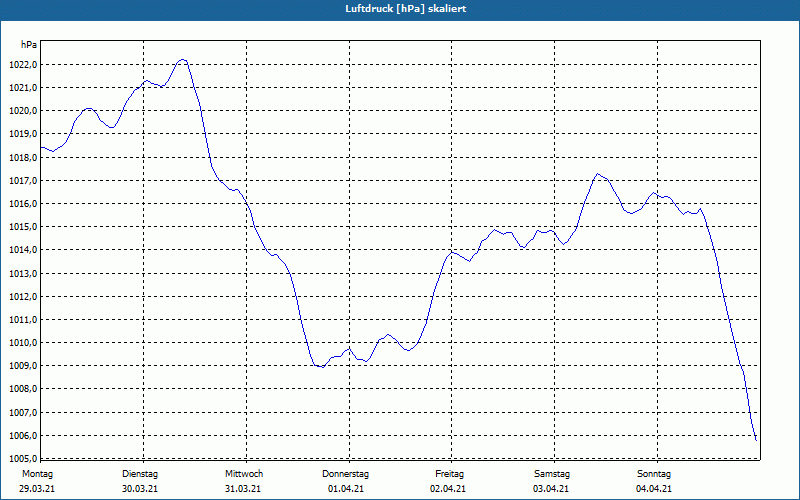Click the 1010,0 y-axis label
This screenshot has width=800, height=500.
click(x=23, y=342)
